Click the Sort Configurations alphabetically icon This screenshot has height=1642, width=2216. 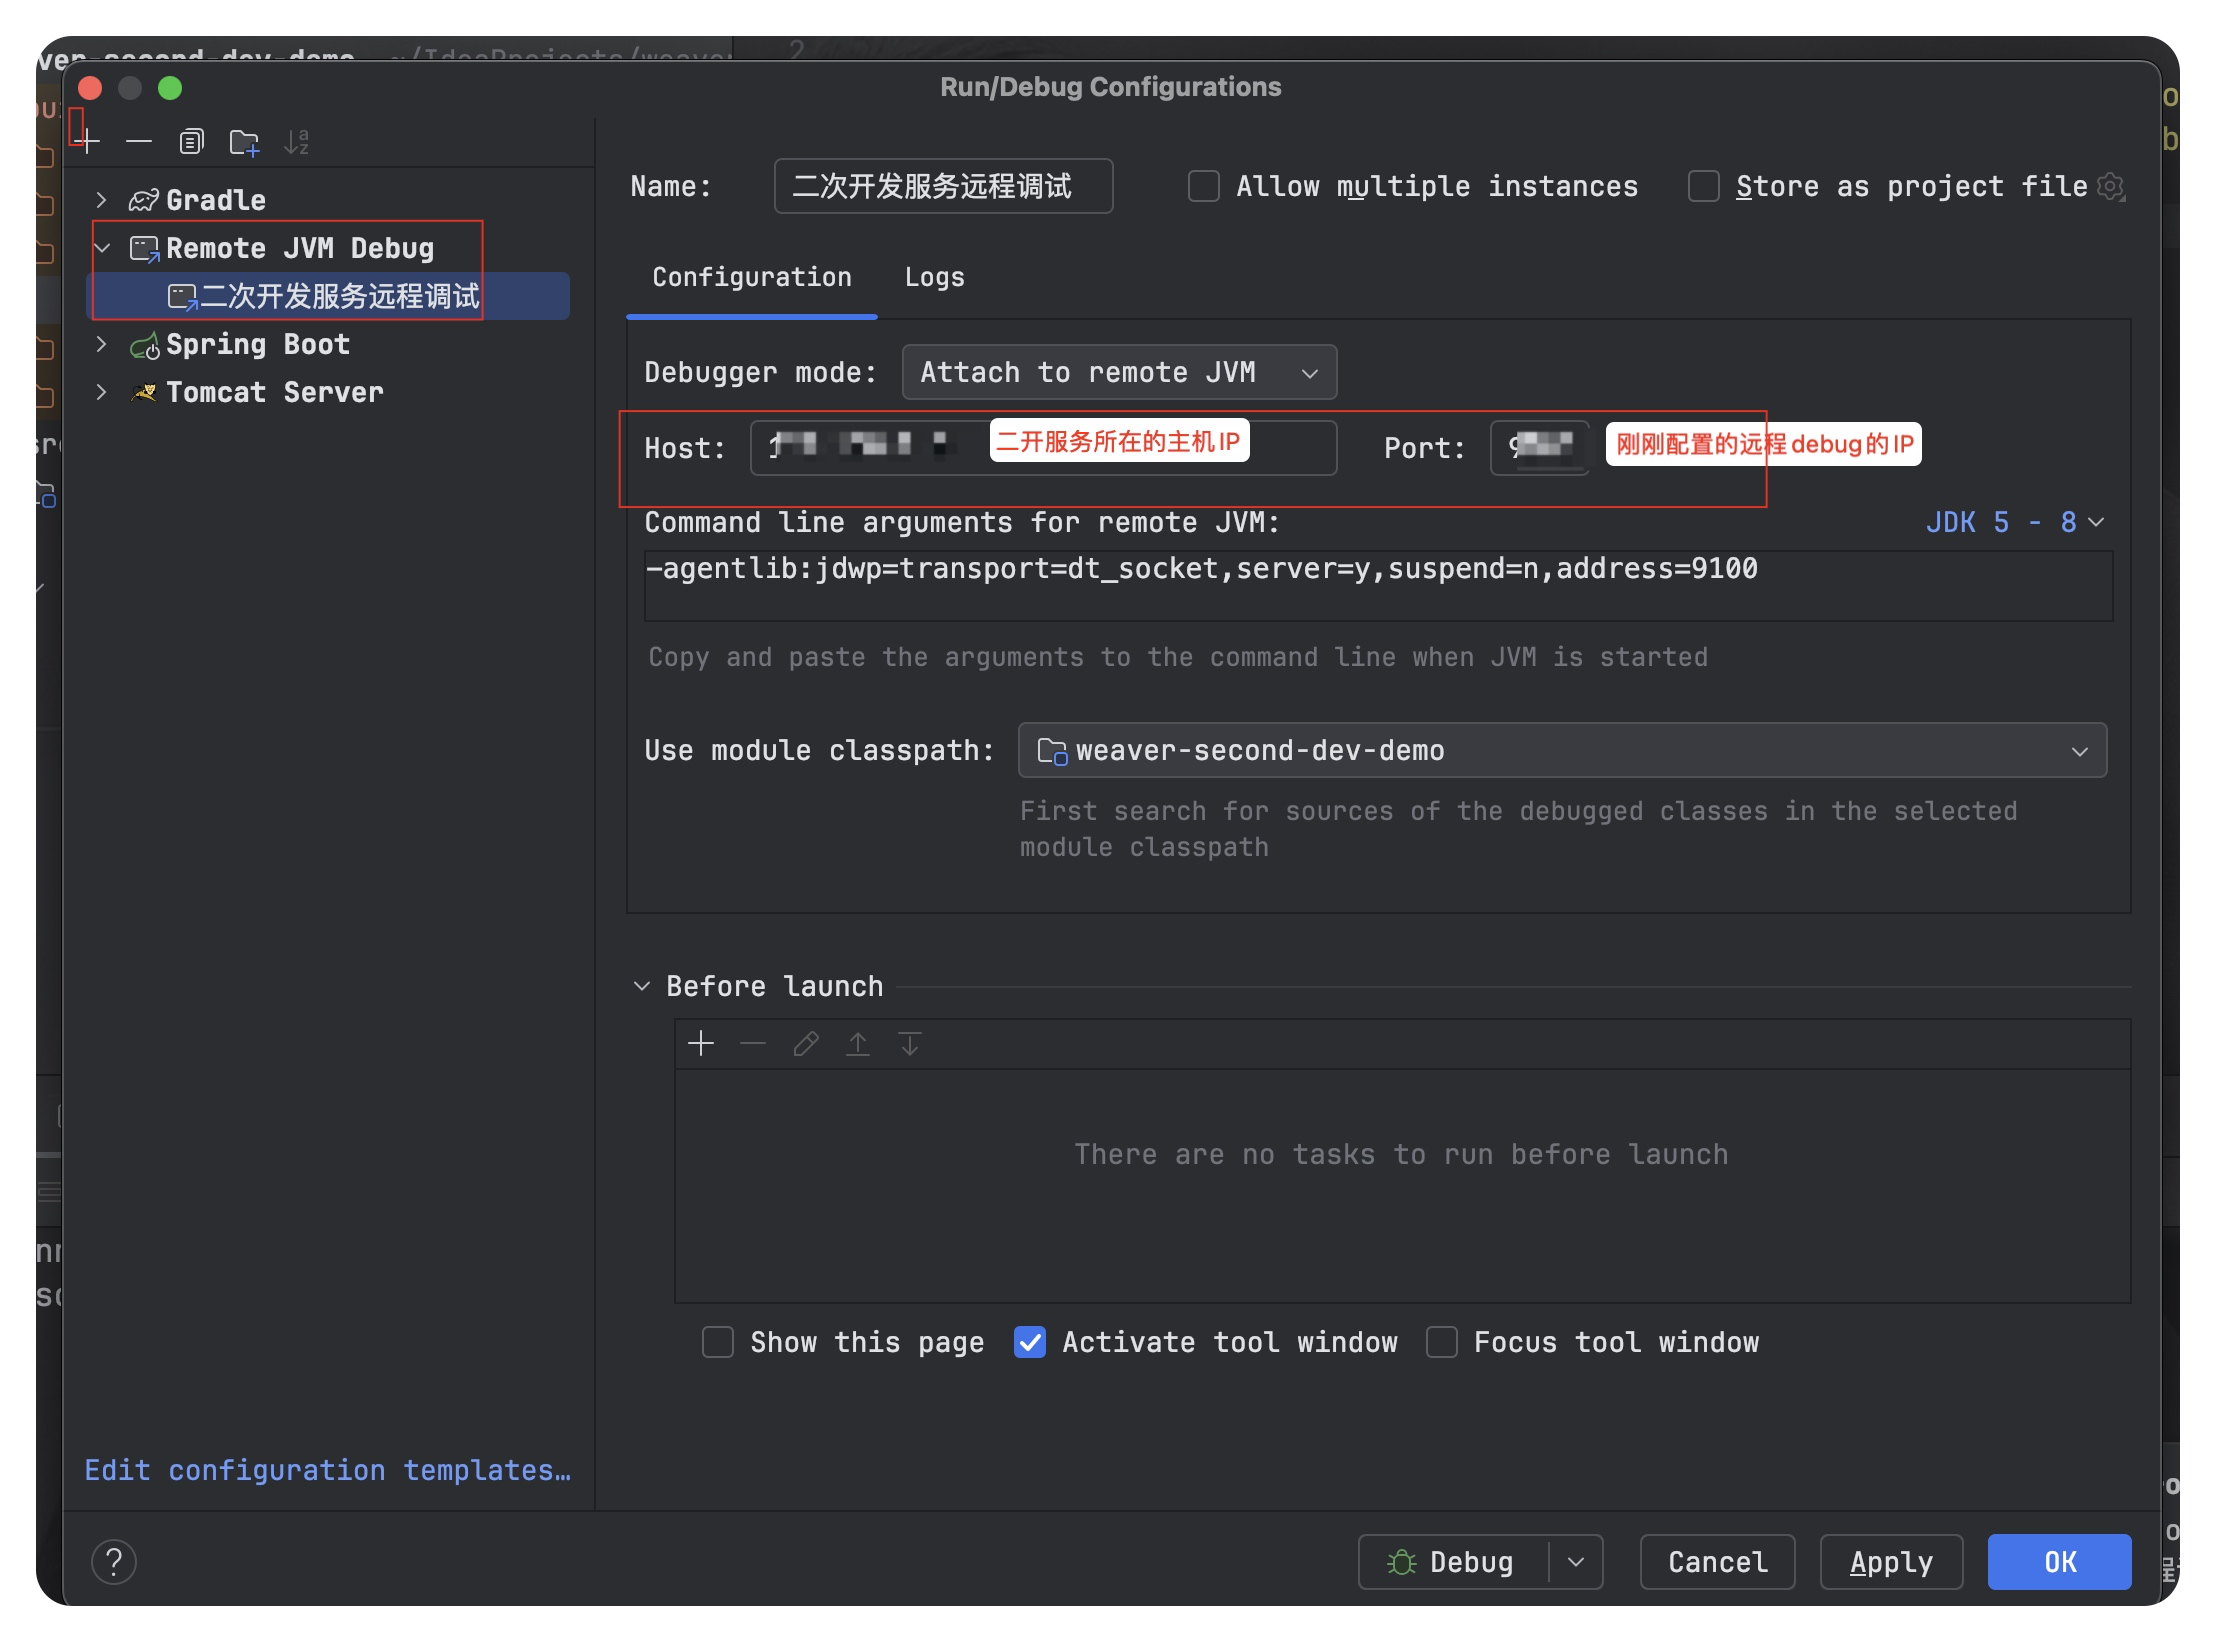click(x=296, y=142)
